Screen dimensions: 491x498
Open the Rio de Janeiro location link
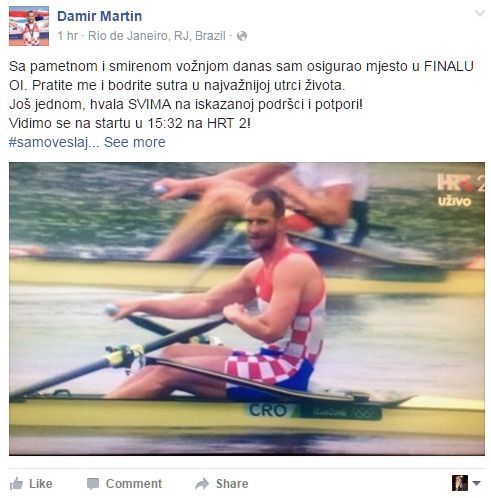pos(157,36)
